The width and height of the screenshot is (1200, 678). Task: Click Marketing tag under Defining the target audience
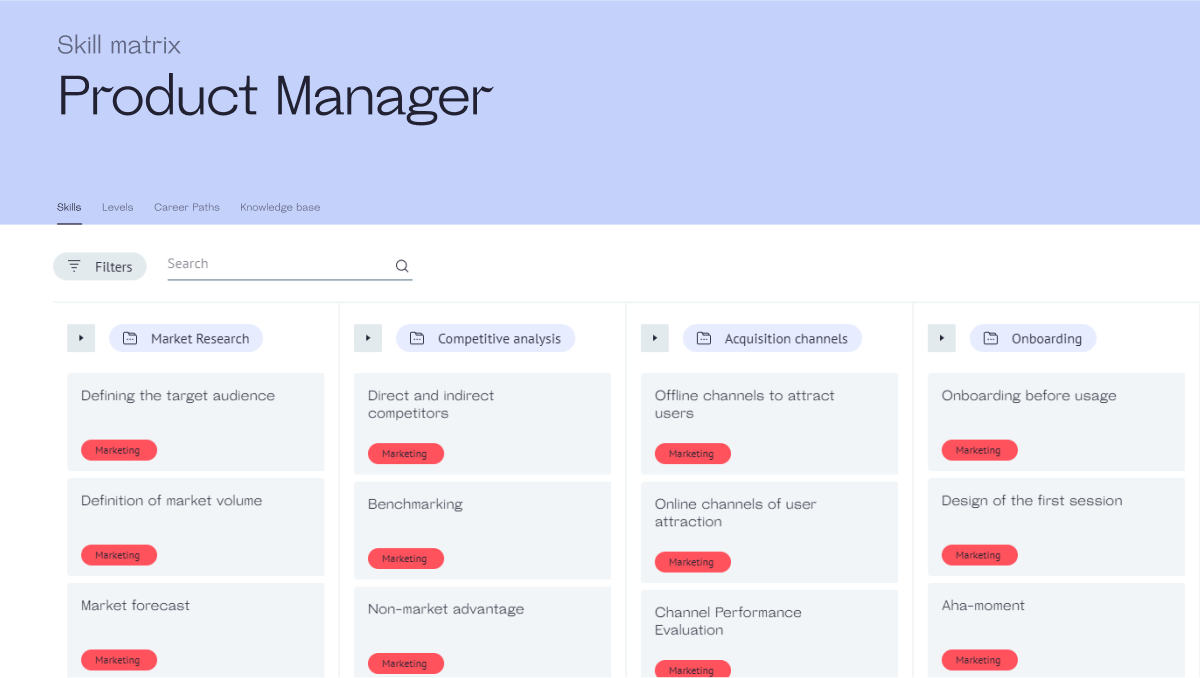(x=119, y=450)
